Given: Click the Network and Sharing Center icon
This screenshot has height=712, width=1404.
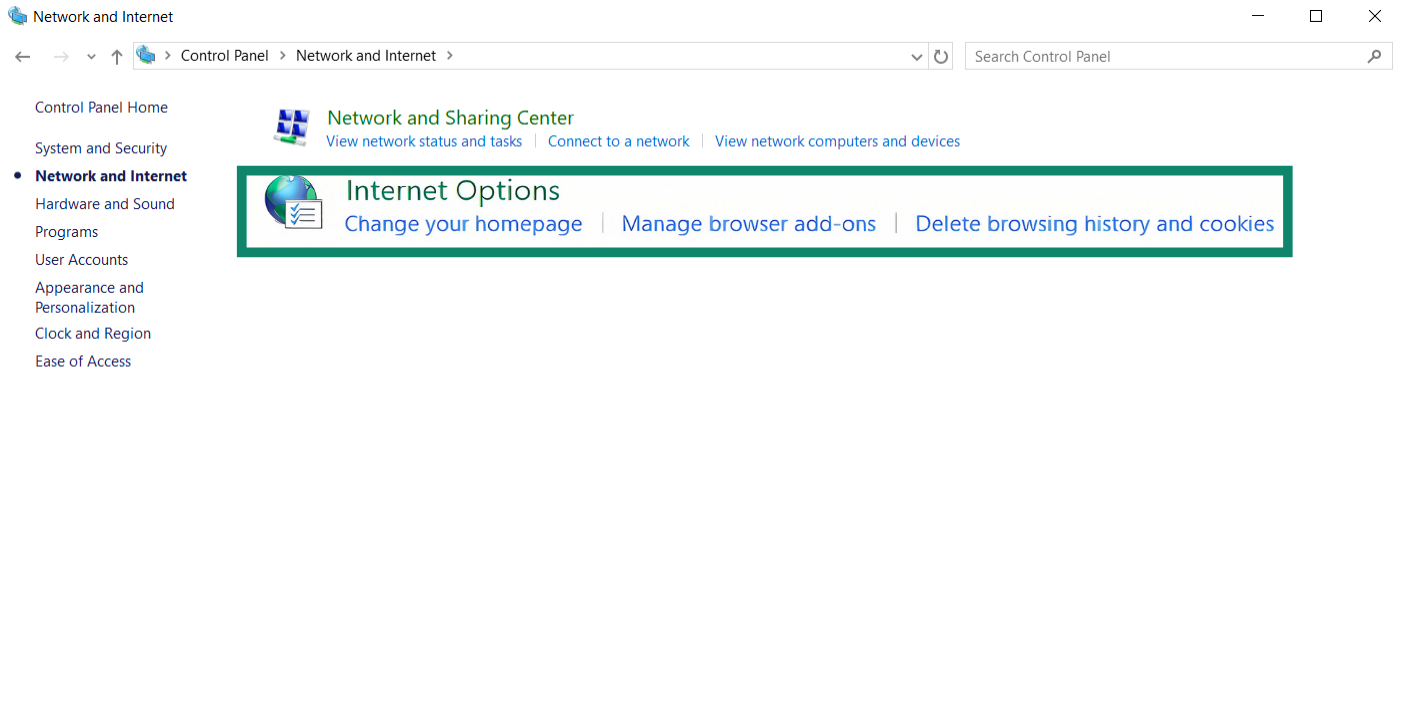Looking at the screenshot, I should point(292,127).
